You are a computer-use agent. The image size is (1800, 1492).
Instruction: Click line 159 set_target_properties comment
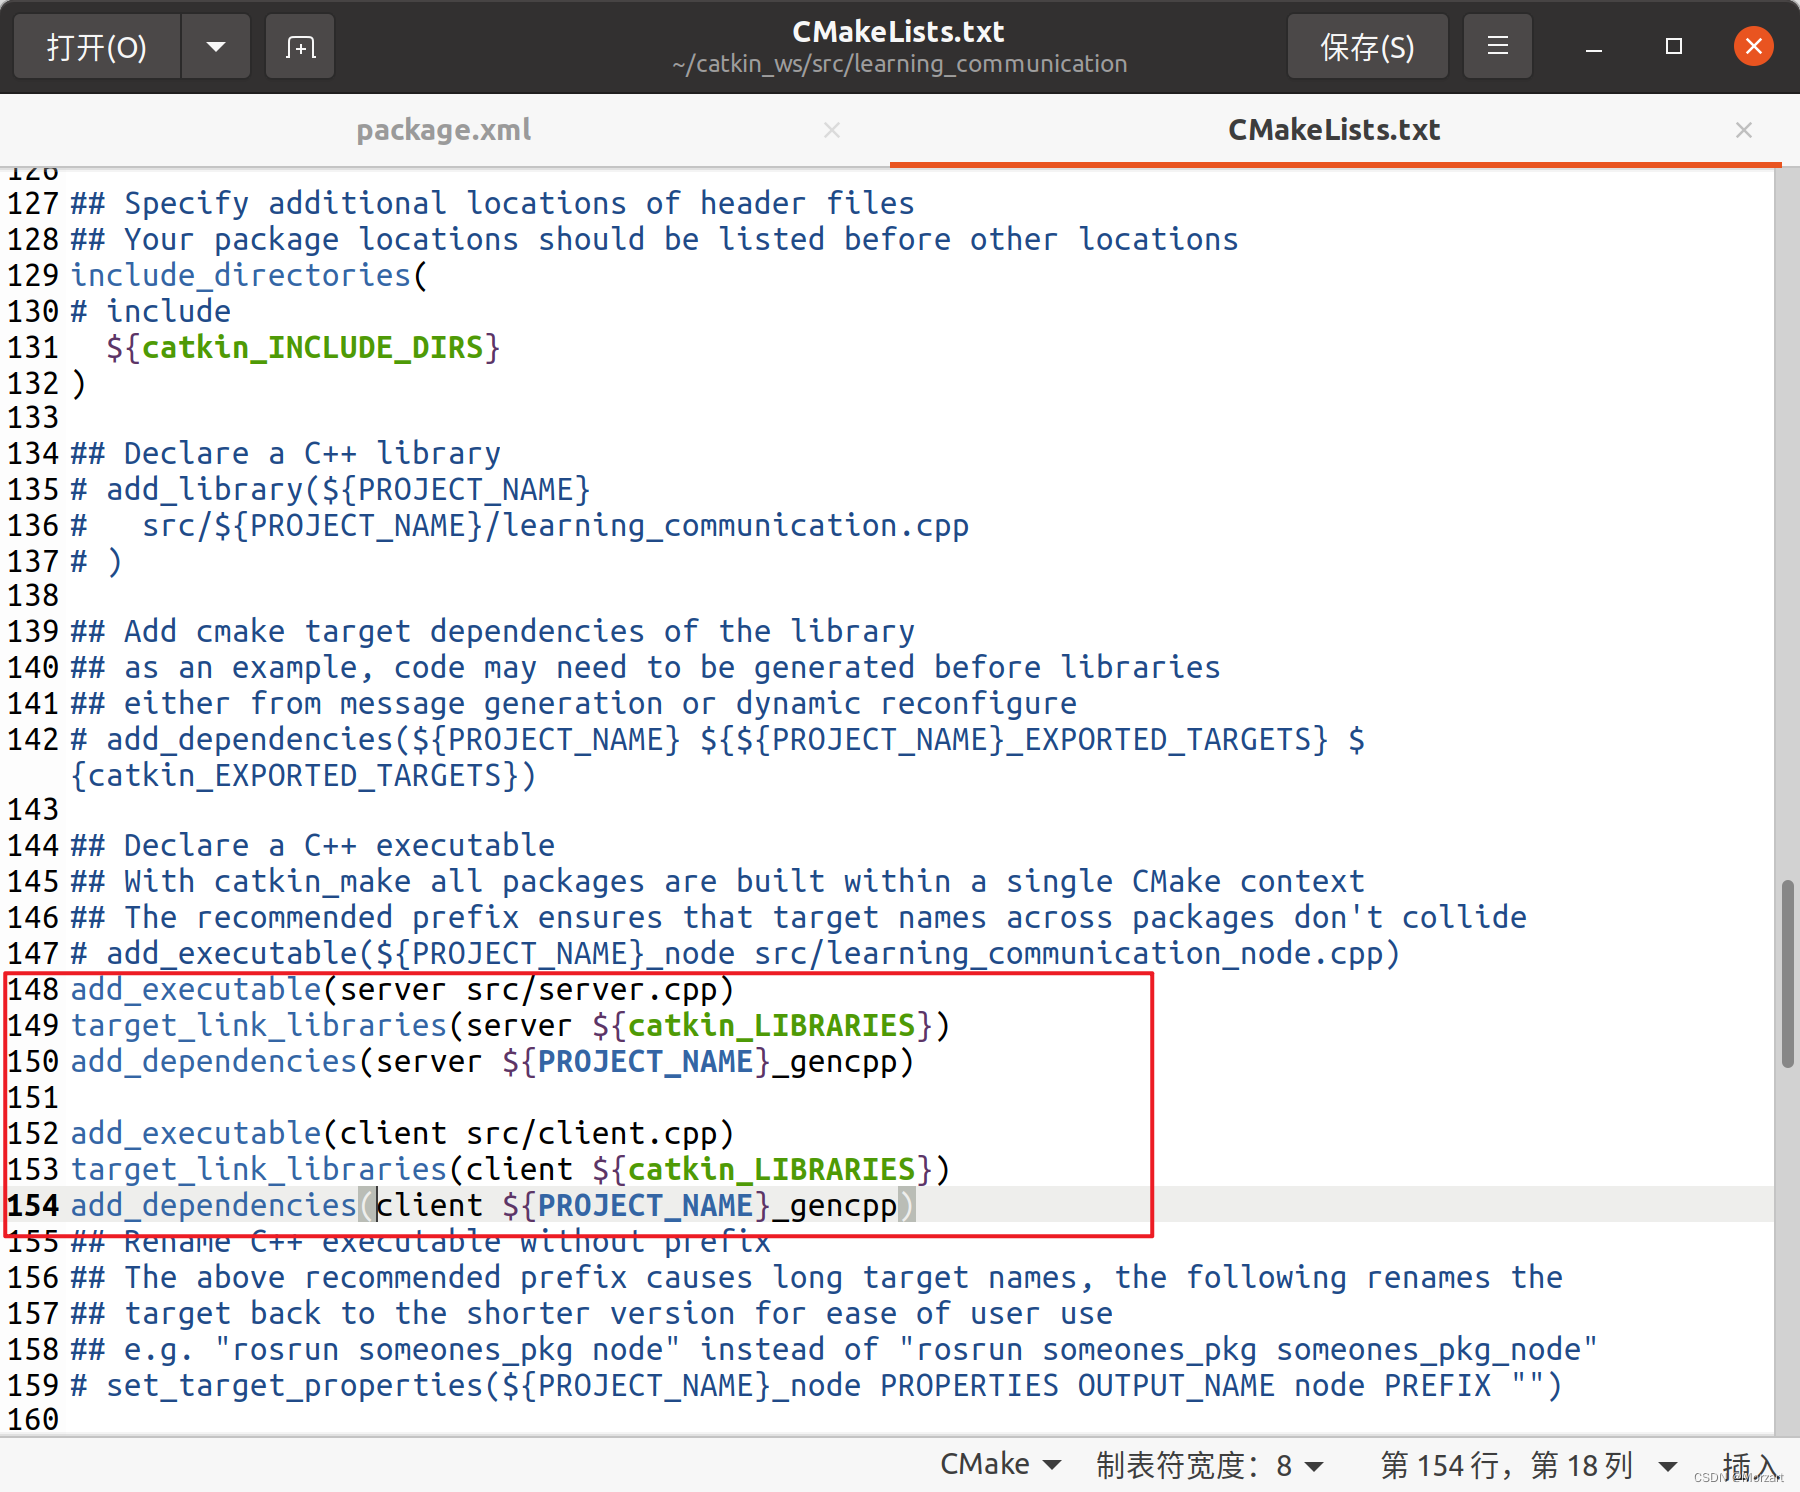(816, 1385)
